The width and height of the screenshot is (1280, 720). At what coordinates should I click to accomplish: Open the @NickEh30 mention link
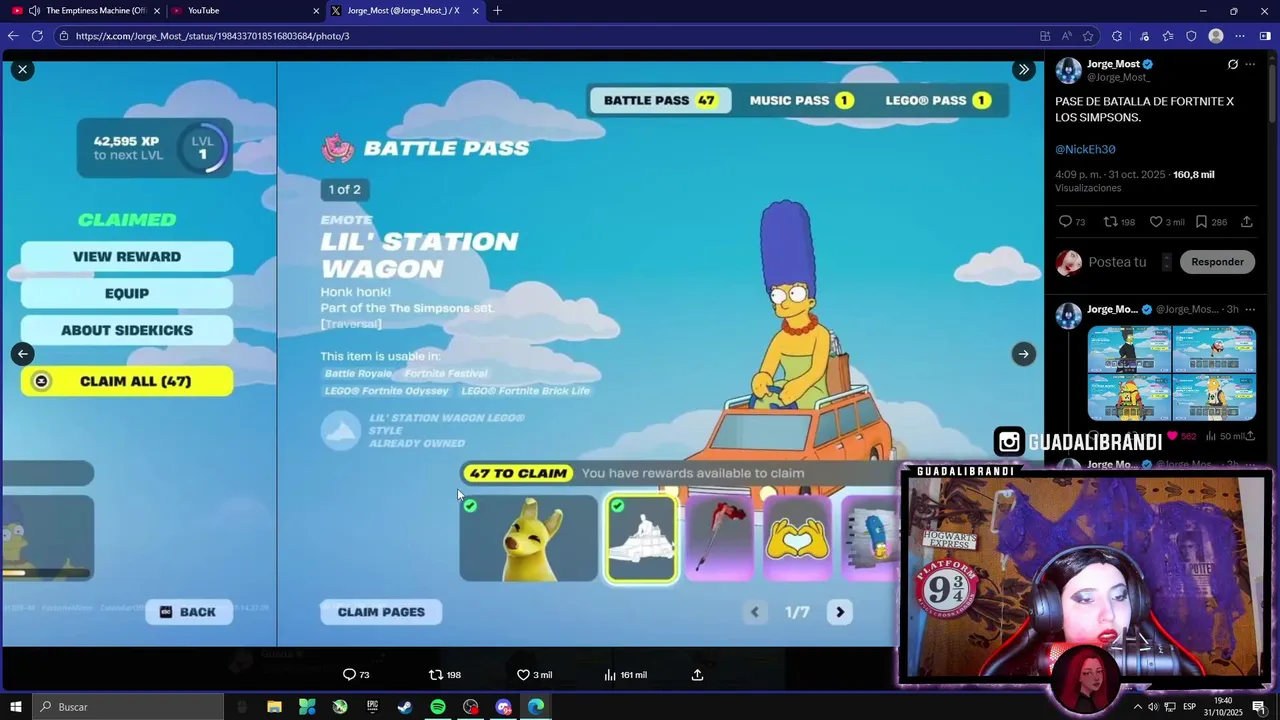(1085, 149)
